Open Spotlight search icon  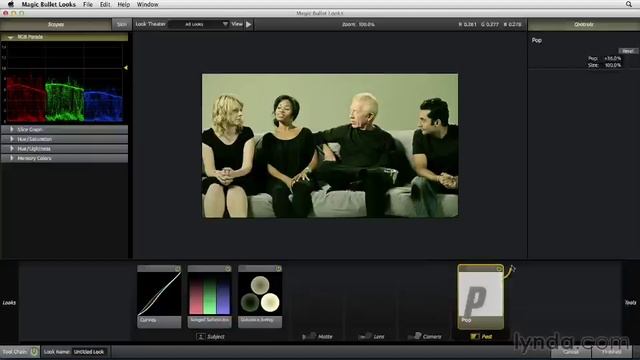(629, 4)
